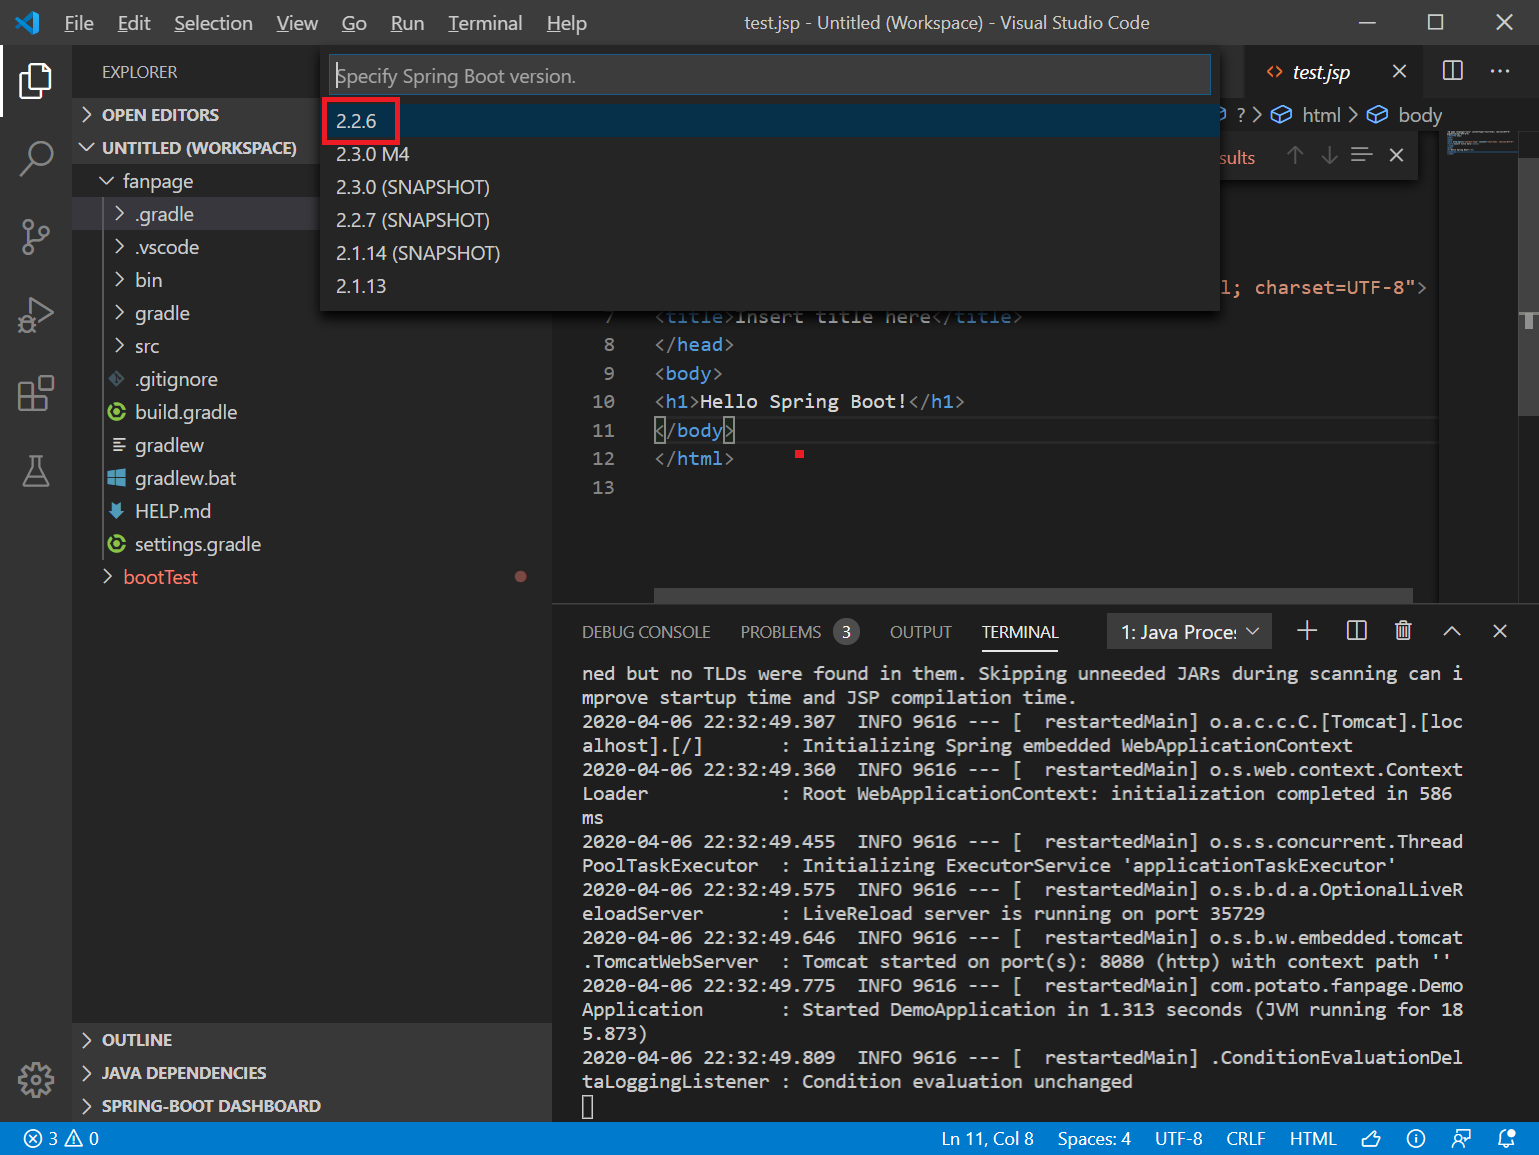1539x1155 pixels.
Task: Open the settings.gradle file
Action: [312, 544]
